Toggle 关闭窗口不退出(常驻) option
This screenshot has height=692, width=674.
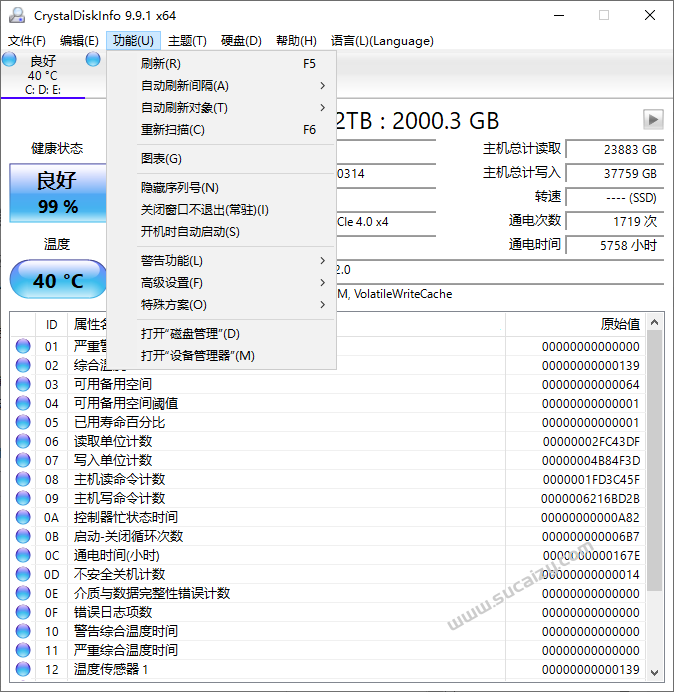tap(222, 210)
